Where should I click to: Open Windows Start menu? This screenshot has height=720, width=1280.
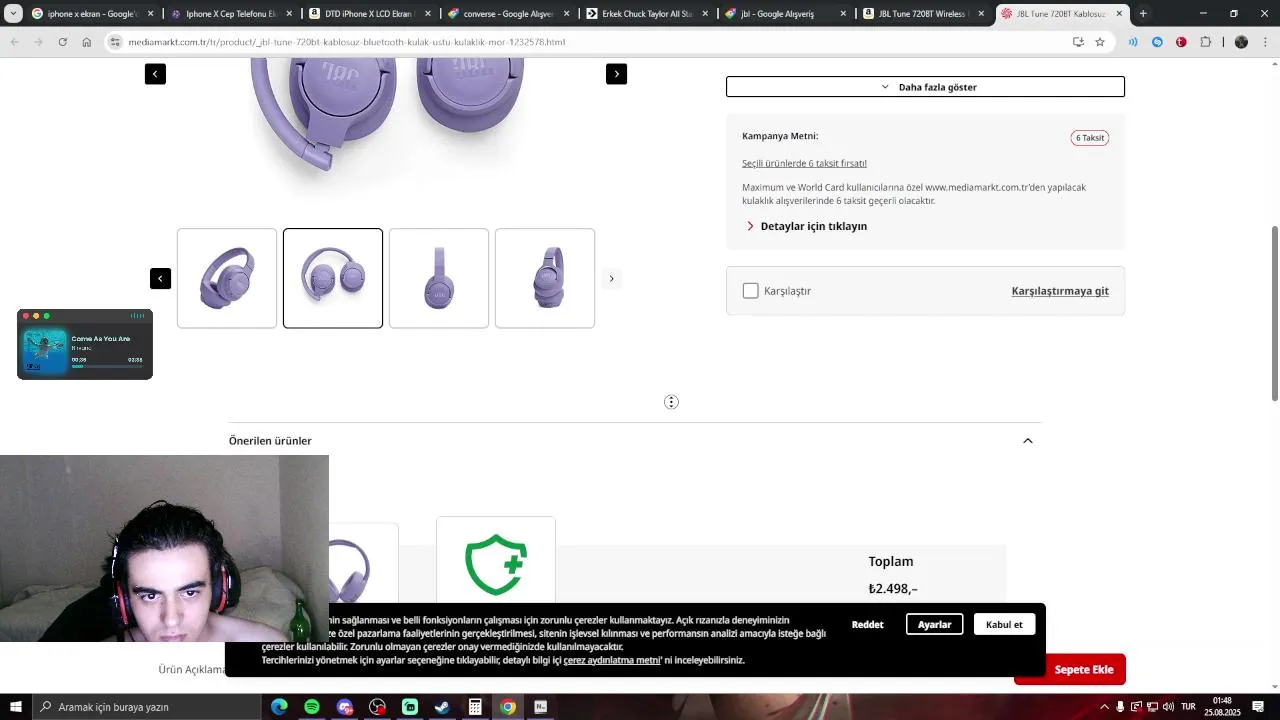[x=16, y=707]
